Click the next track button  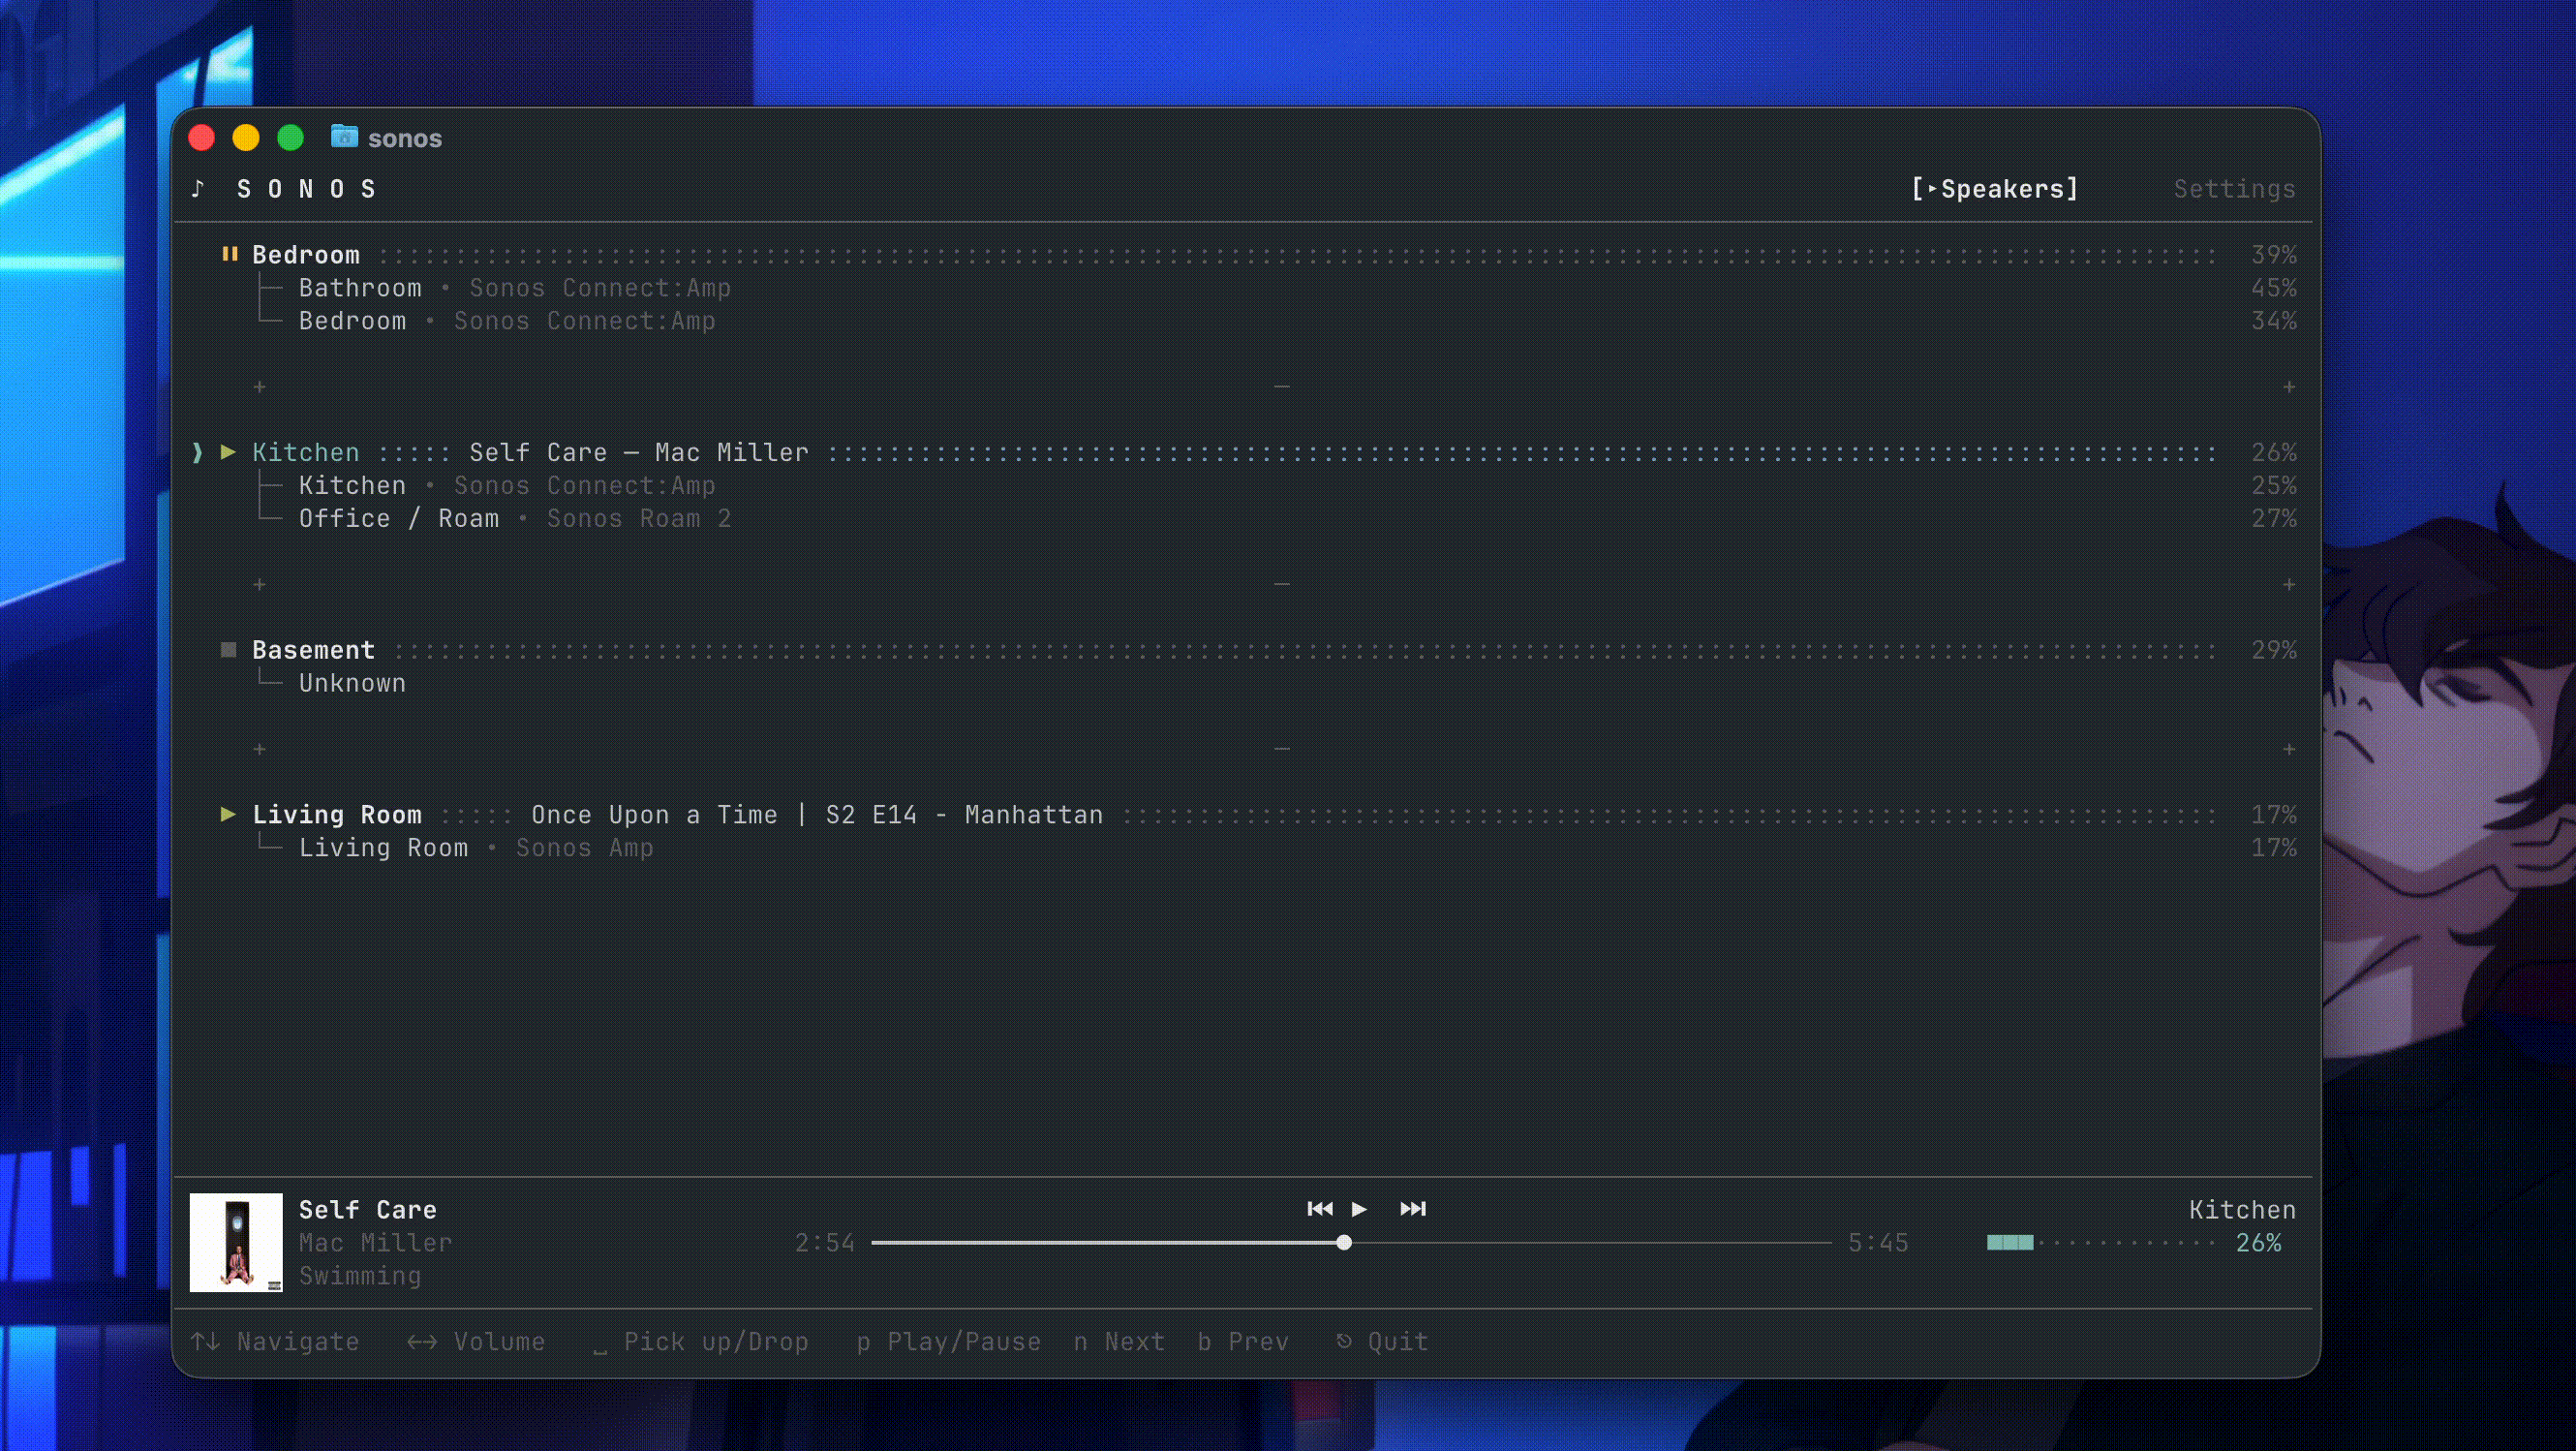coord(1412,1209)
